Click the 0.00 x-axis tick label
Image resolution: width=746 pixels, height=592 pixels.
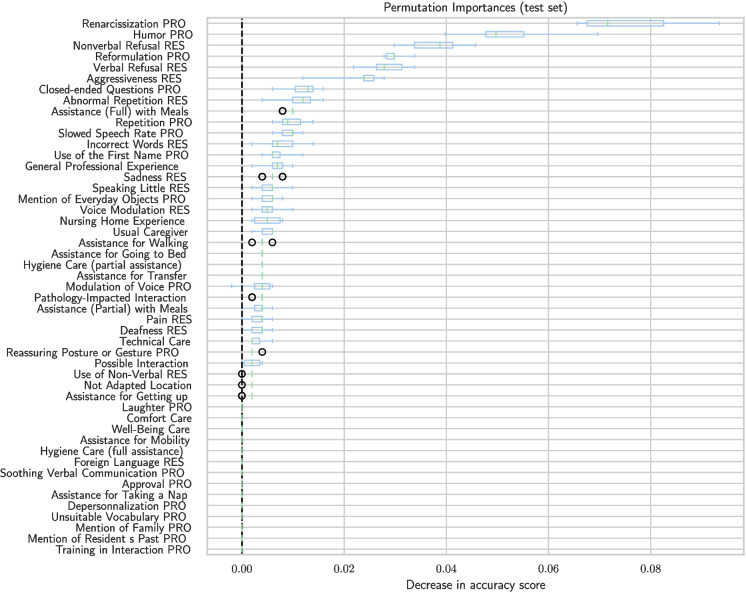coord(242,569)
